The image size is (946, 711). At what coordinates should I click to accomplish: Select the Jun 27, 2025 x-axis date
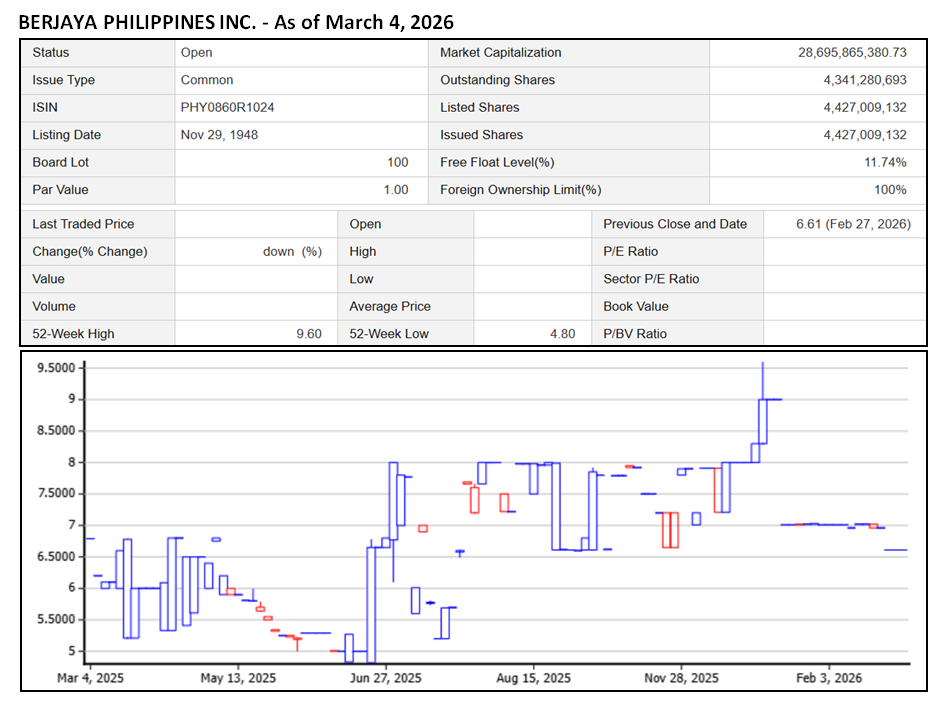[x=385, y=678]
